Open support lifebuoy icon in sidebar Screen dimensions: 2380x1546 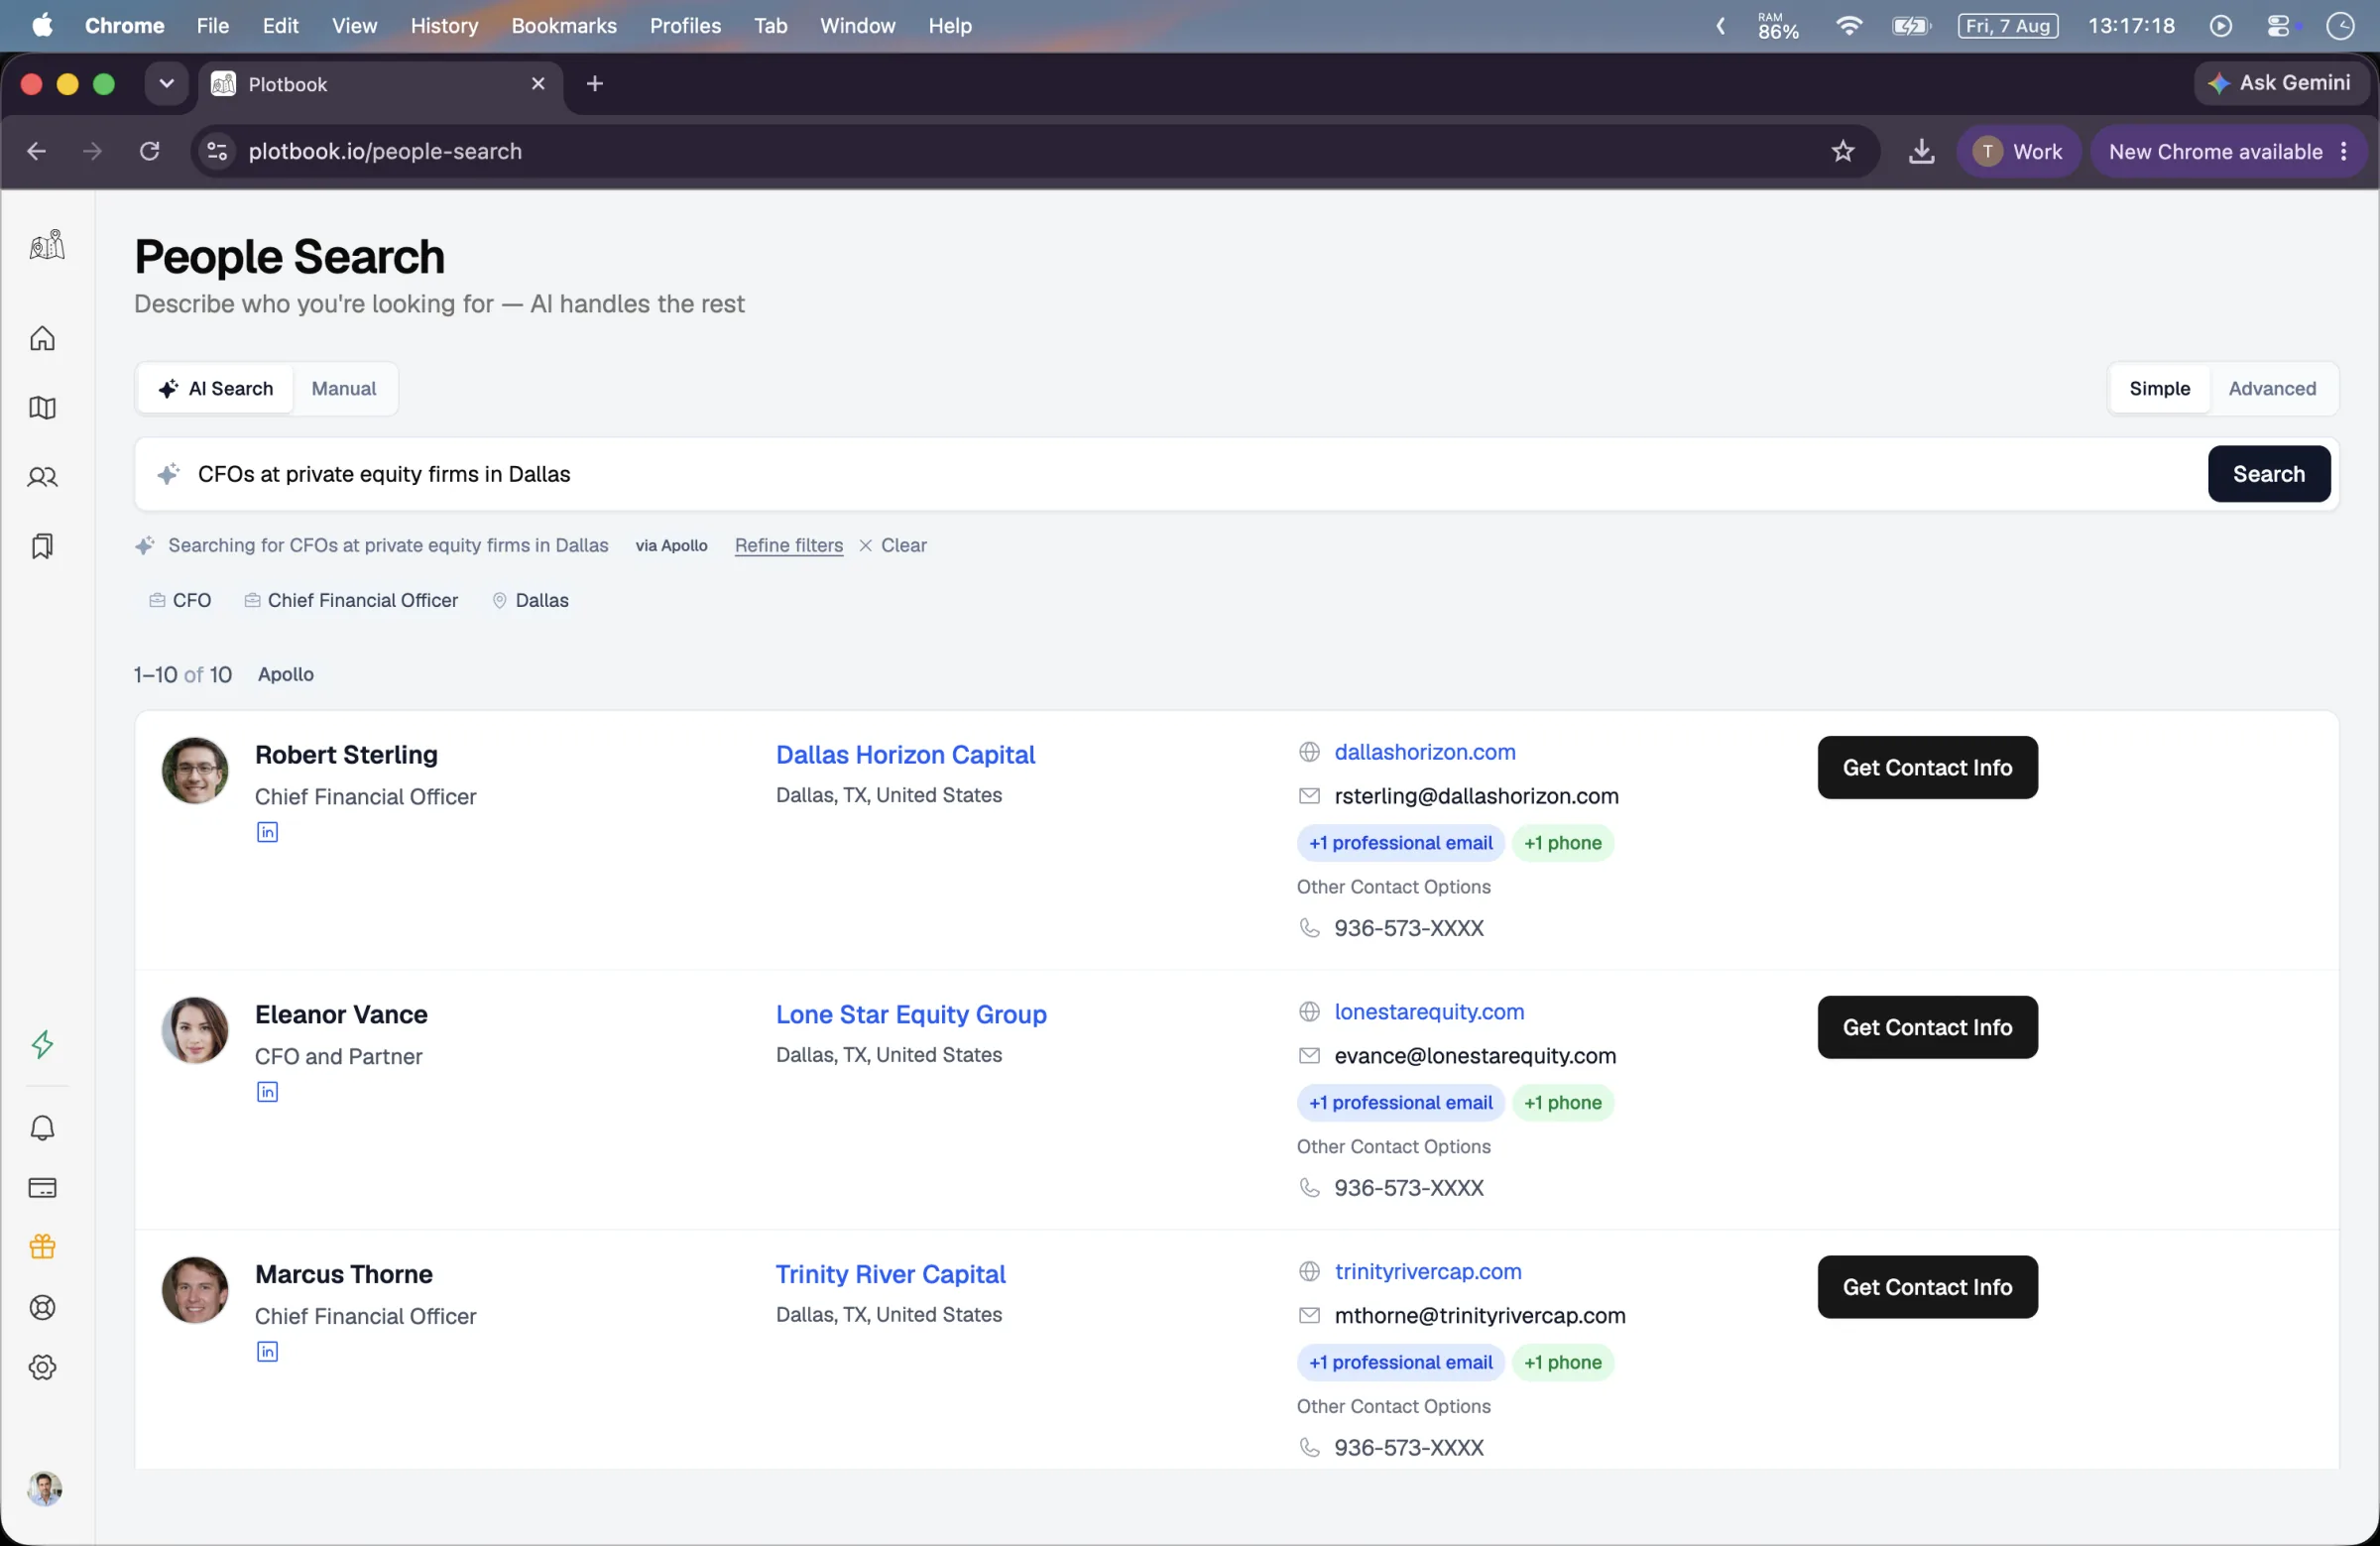[42, 1308]
